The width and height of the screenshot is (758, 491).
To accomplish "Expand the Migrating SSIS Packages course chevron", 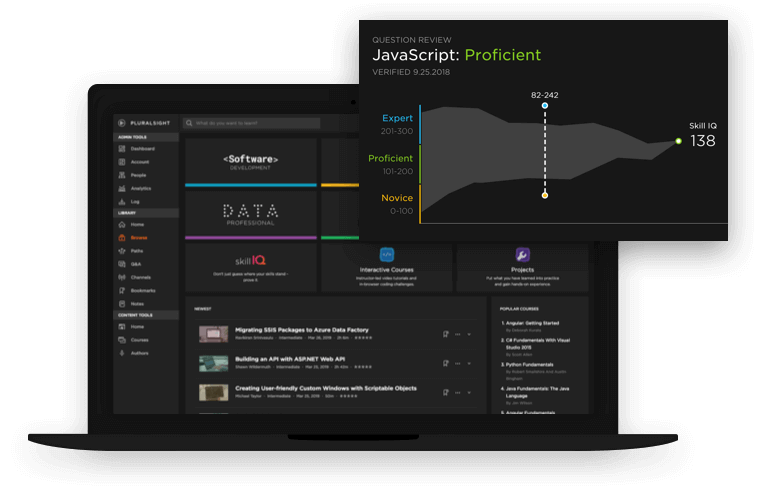I will (469, 334).
